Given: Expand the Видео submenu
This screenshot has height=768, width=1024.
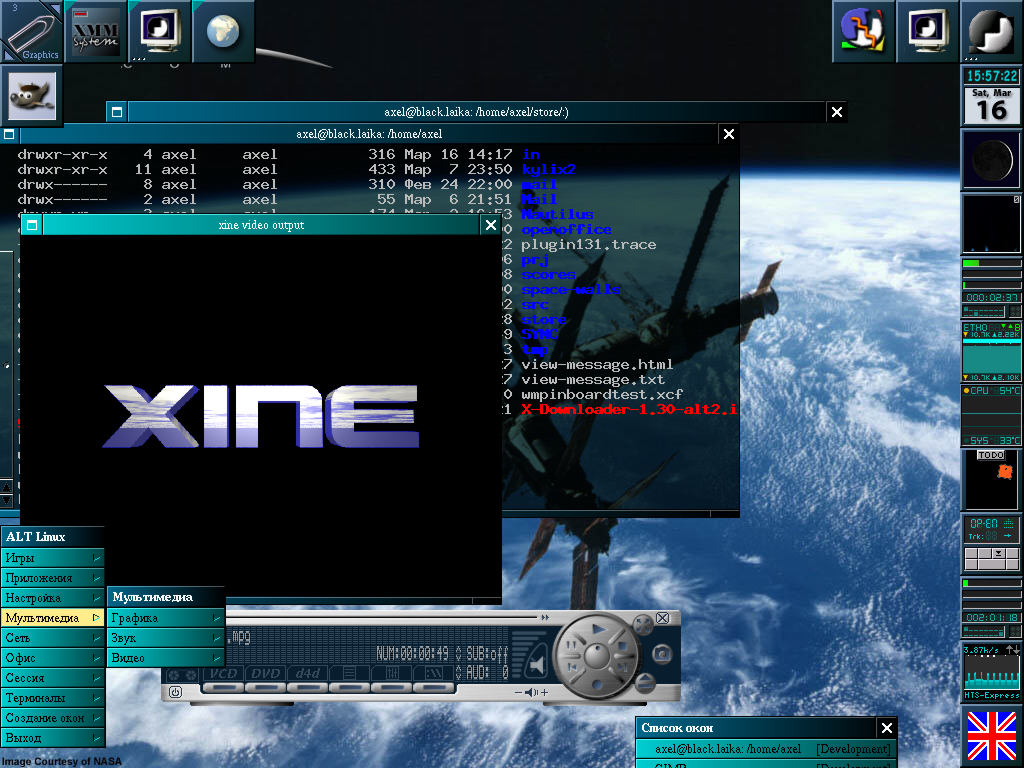Looking at the screenshot, I should tap(165, 658).
